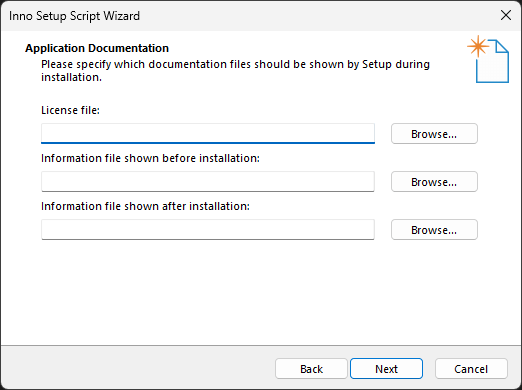The height and width of the screenshot is (390, 522).
Task: Focus the before-installation information file field
Action: point(208,182)
